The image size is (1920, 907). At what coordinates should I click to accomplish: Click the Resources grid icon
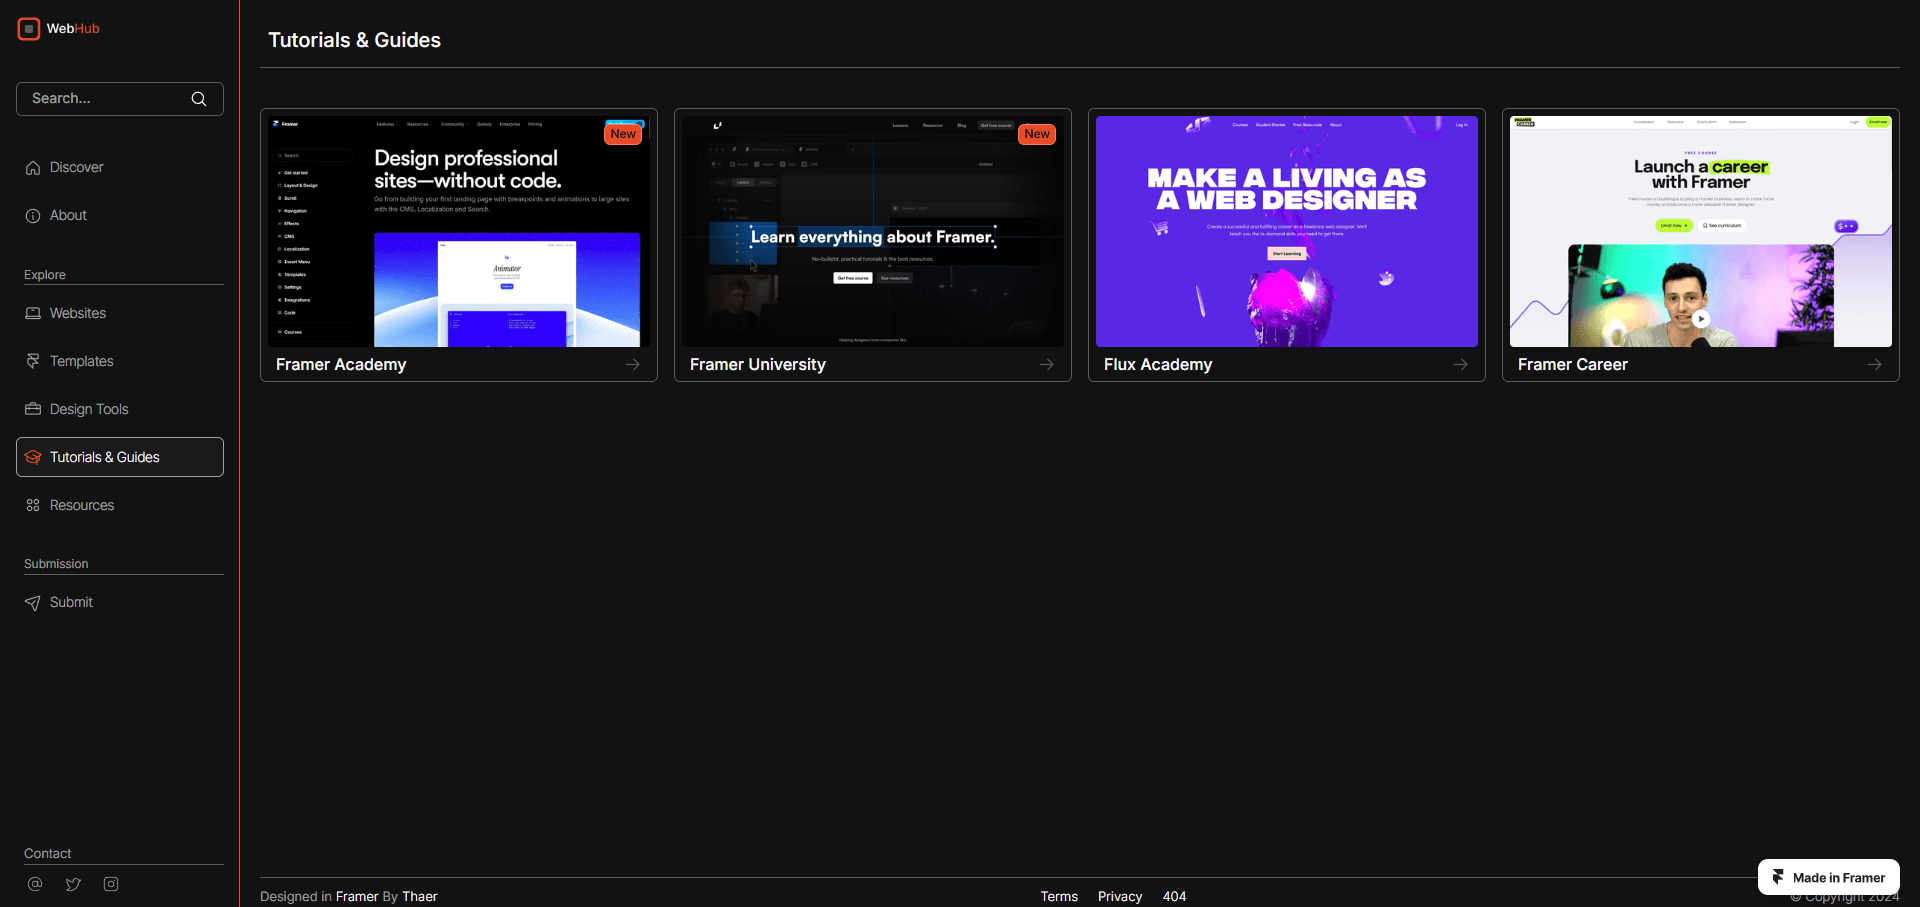coord(33,506)
